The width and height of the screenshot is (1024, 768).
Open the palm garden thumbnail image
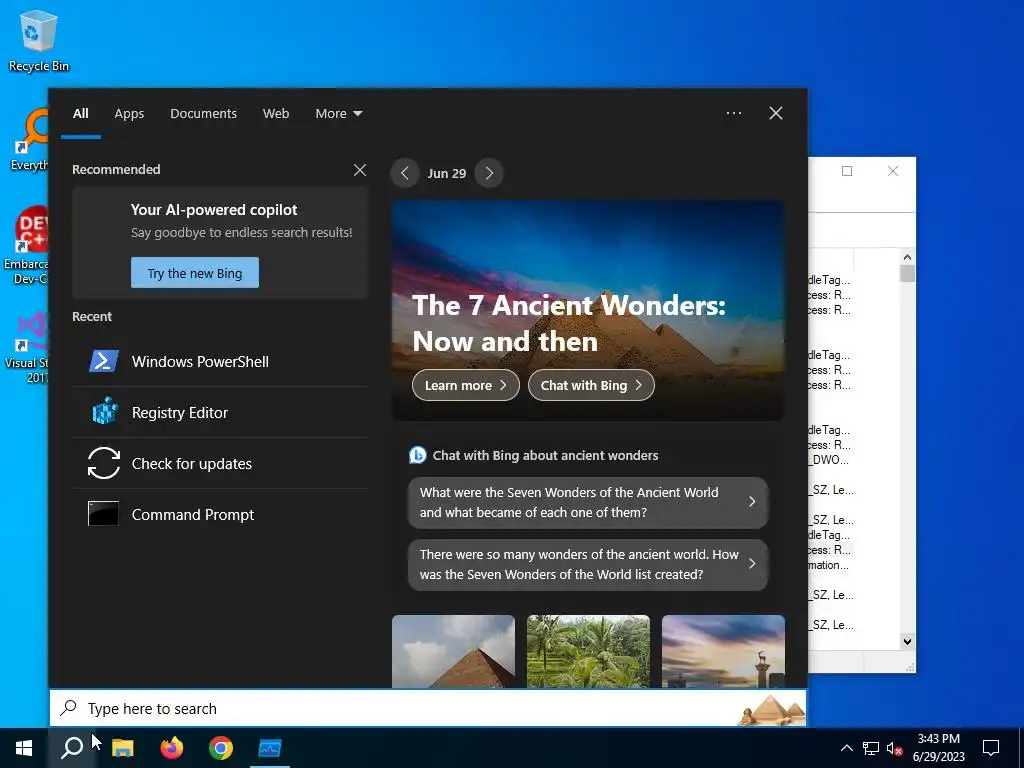tap(588, 651)
